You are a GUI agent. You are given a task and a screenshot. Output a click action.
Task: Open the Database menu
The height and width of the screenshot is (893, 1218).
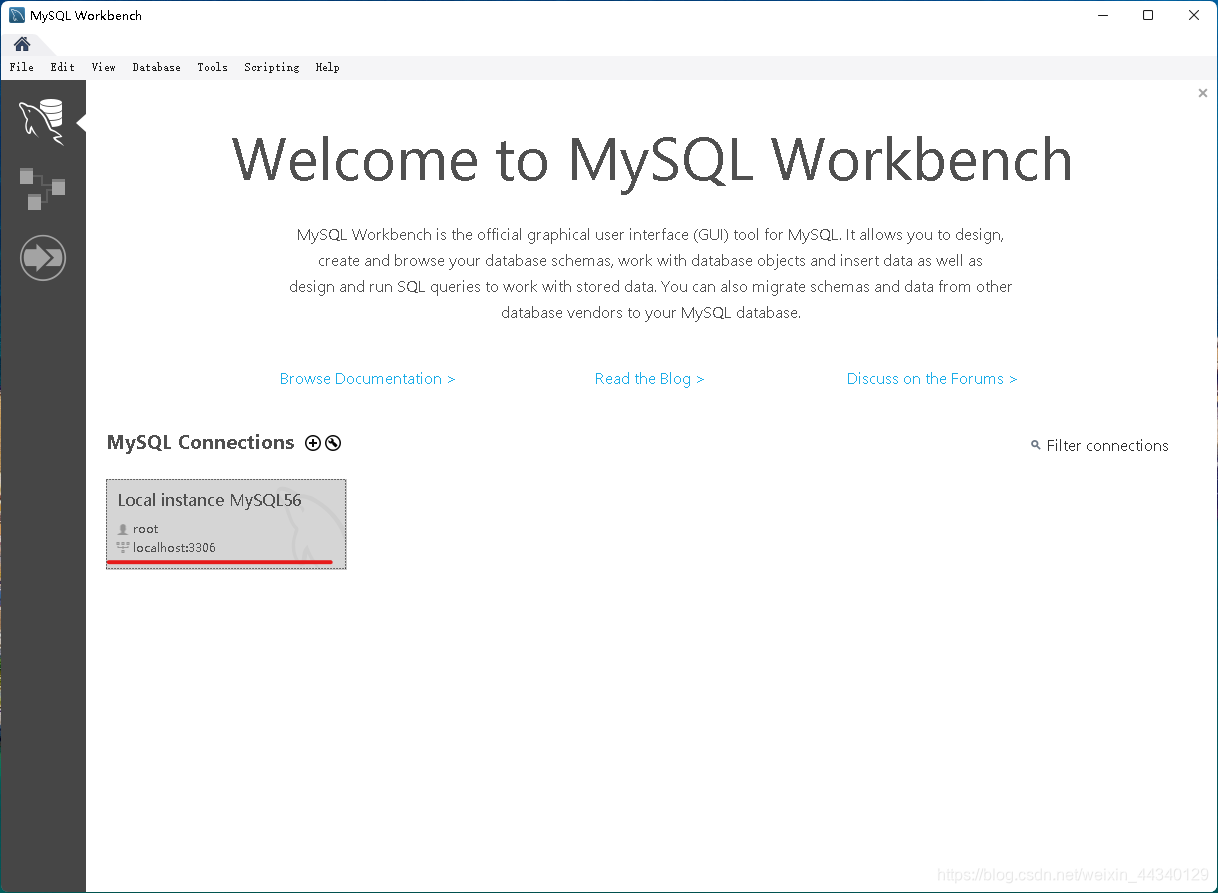tap(156, 67)
